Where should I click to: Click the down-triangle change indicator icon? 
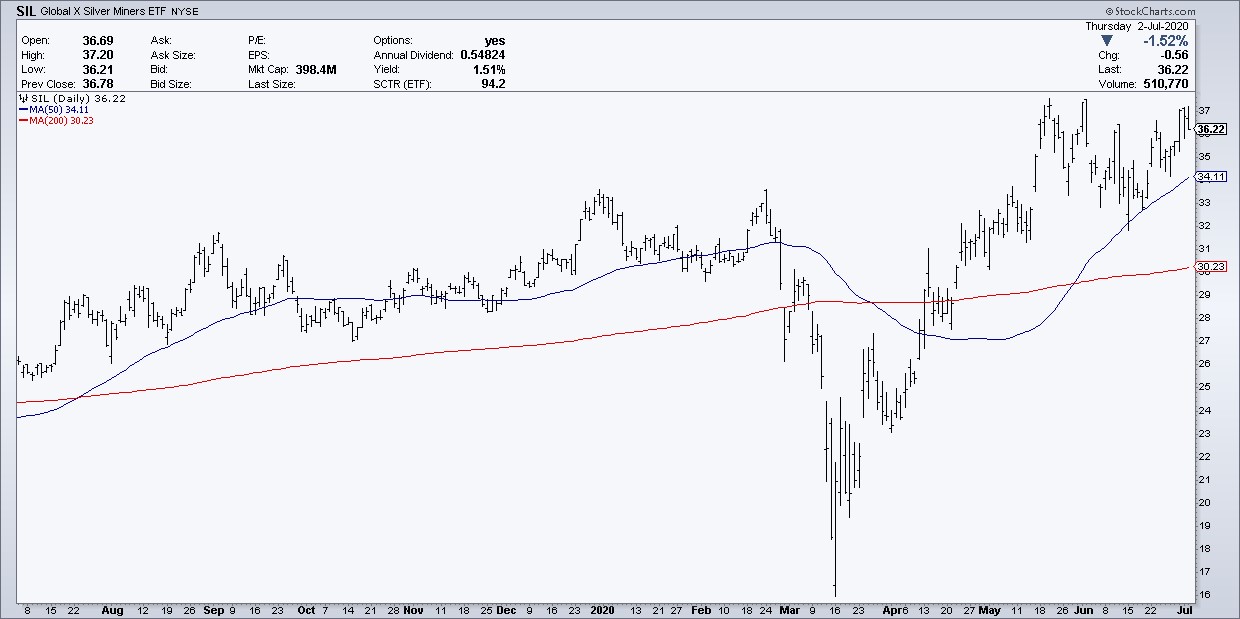1106,41
